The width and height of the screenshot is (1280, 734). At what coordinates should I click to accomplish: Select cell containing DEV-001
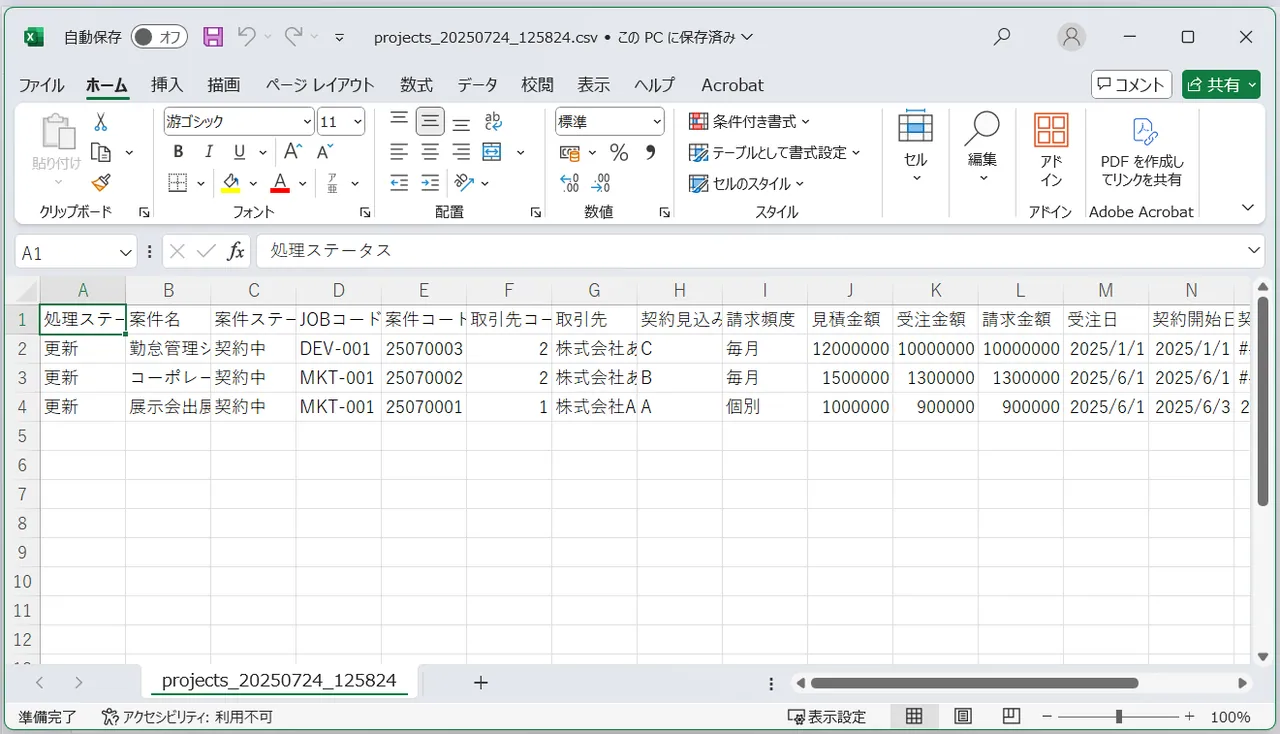click(338, 349)
